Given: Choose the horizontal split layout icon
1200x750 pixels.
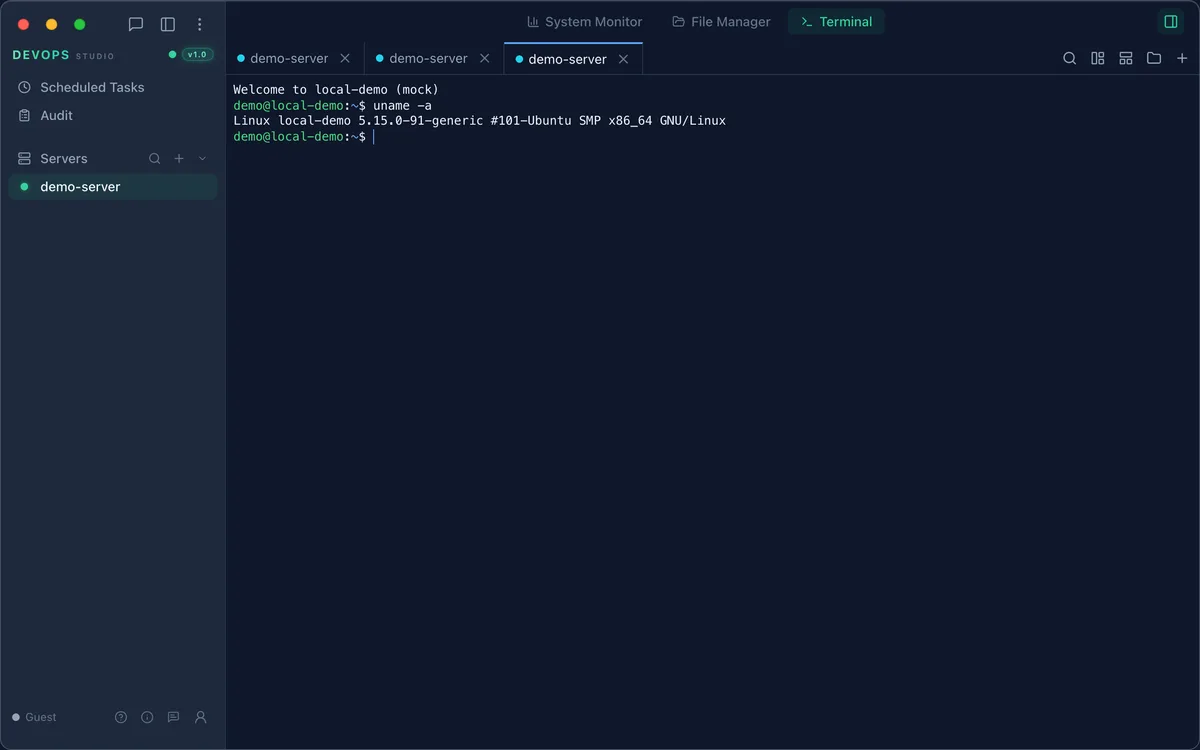Looking at the screenshot, I should click(1125, 59).
